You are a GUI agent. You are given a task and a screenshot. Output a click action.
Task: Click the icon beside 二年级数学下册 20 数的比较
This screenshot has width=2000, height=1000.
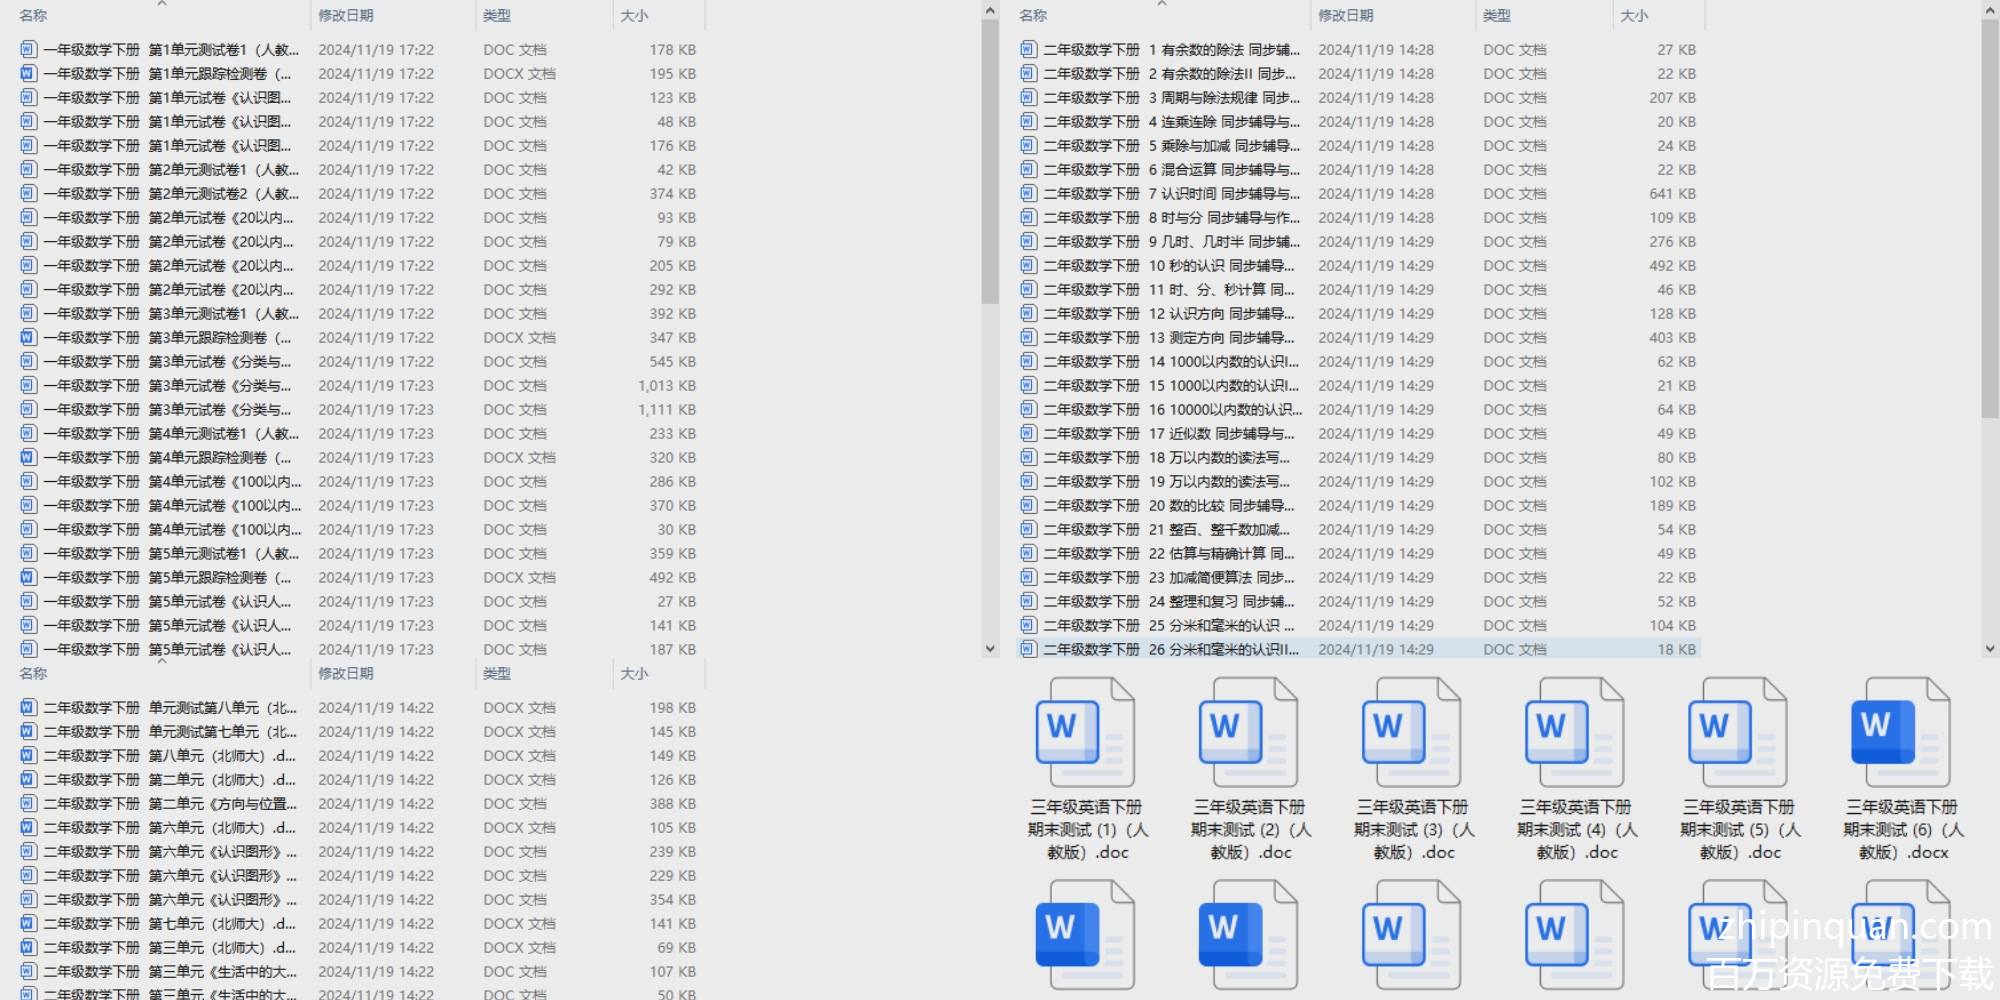[x=1028, y=505]
